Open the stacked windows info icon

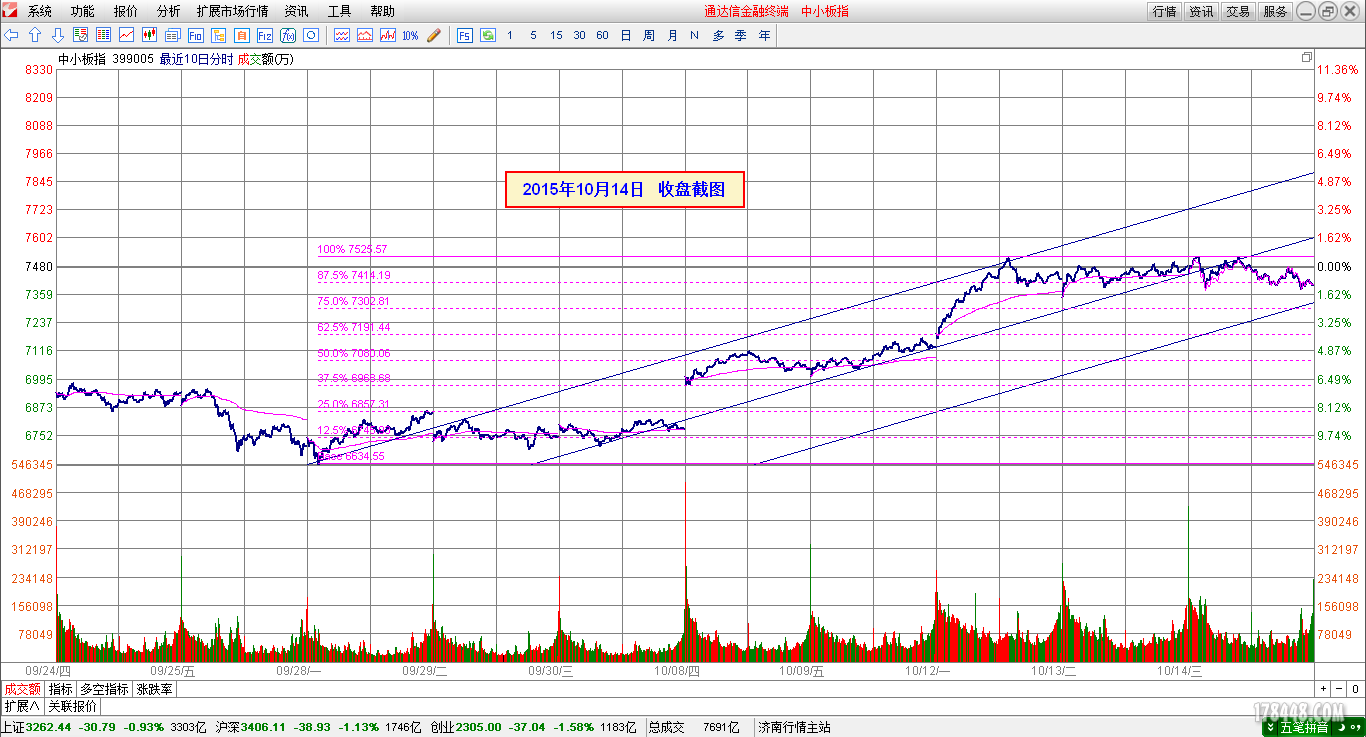click(172, 35)
